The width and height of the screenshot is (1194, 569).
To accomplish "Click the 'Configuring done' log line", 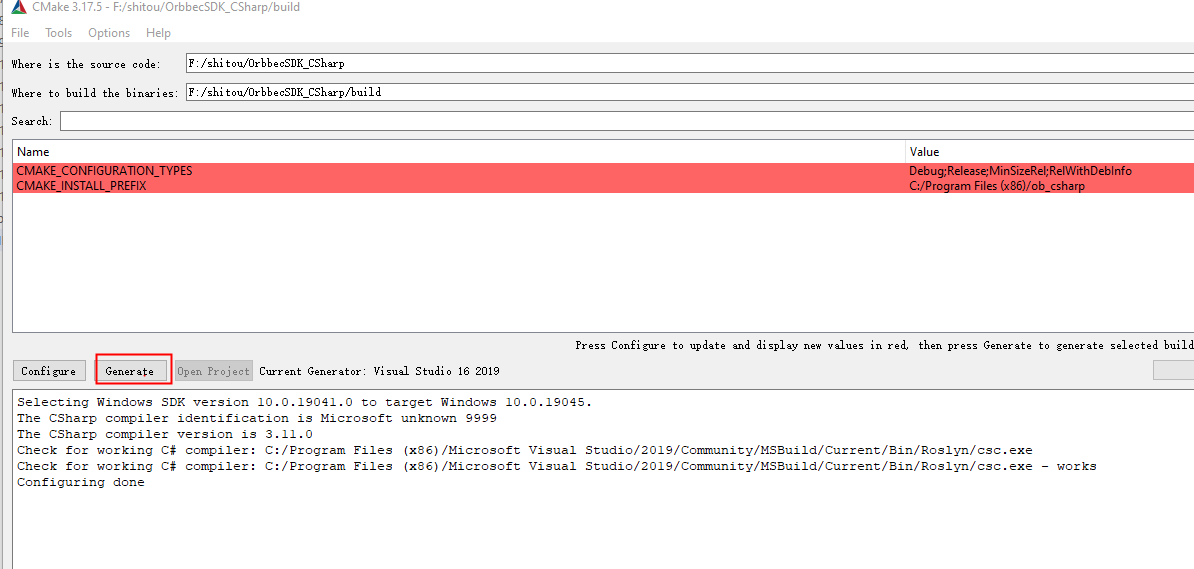I will (81, 482).
